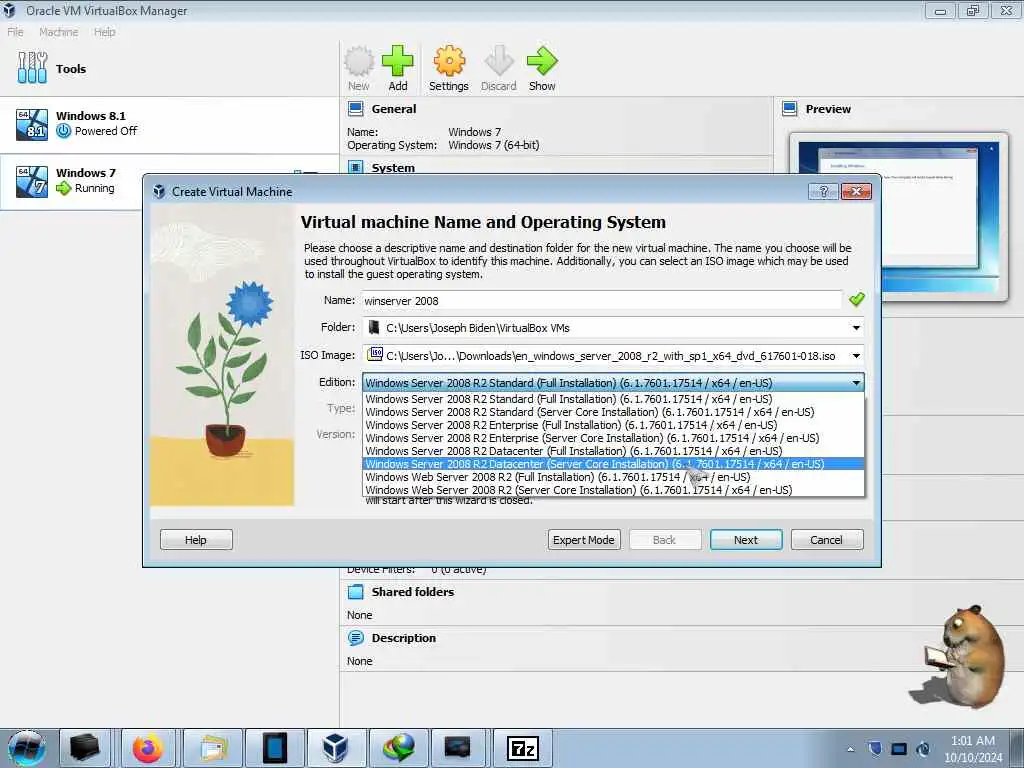1024x768 pixels.
Task: Click the Shared folders section icon
Action: pos(356,592)
